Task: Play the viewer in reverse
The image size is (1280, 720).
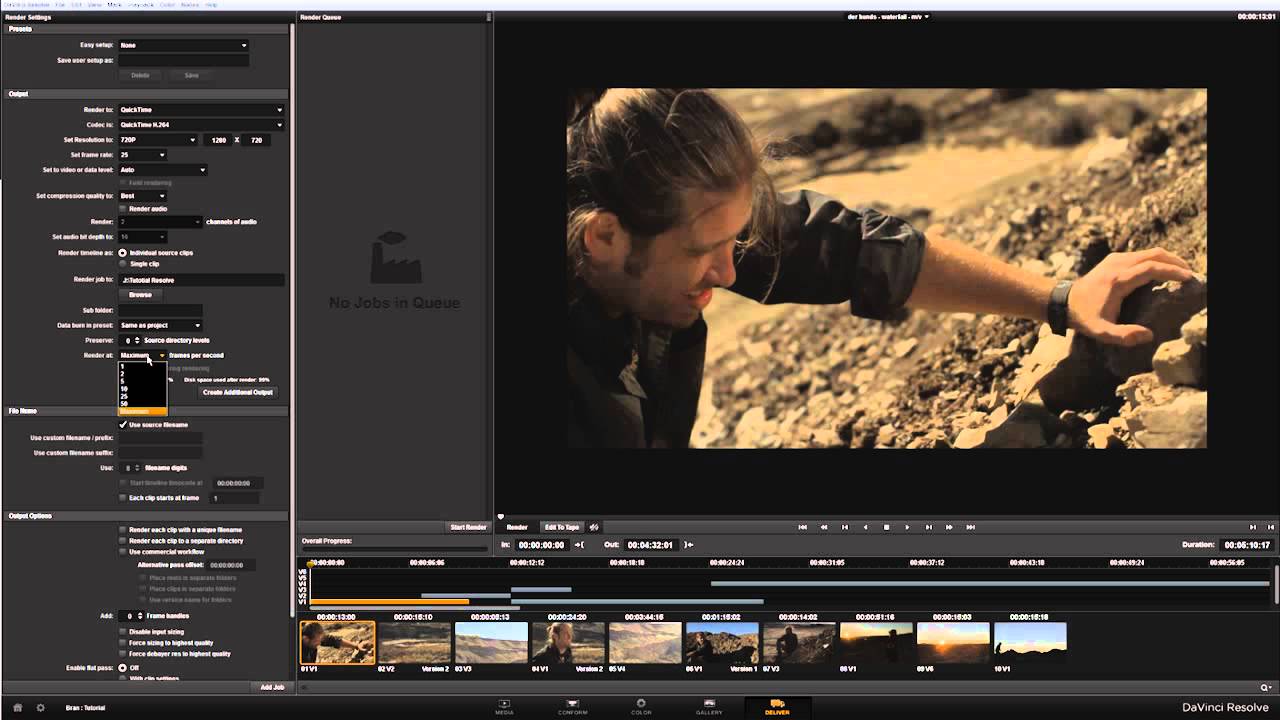Action: point(865,527)
